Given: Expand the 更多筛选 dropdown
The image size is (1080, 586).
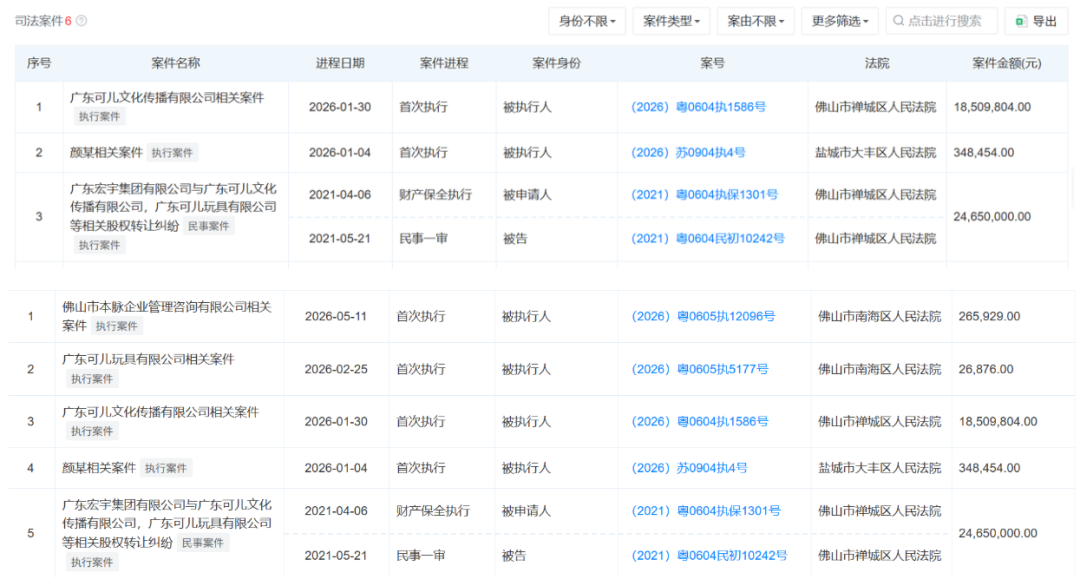Looking at the screenshot, I should [x=840, y=21].
